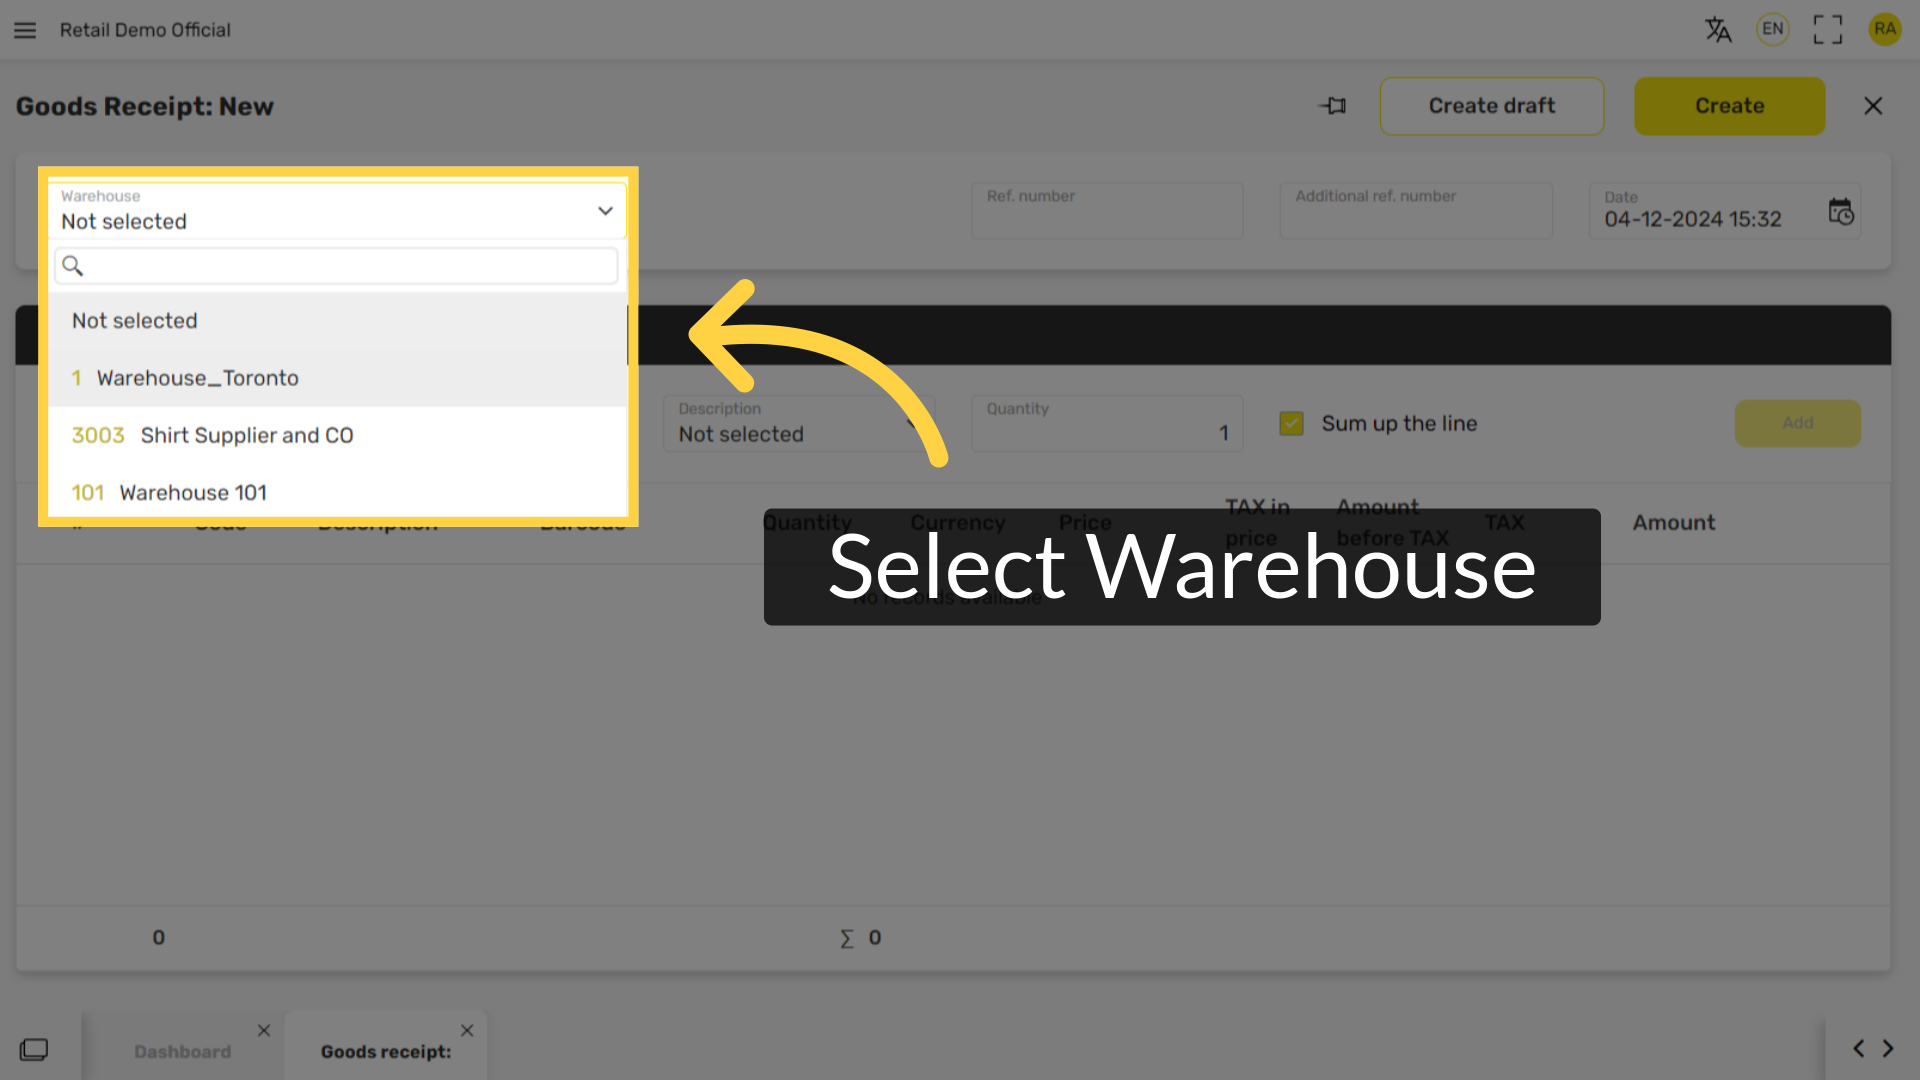Click the warehouse search input field
The image size is (1920, 1080).
pyautogui.click(x=340, y=266)
